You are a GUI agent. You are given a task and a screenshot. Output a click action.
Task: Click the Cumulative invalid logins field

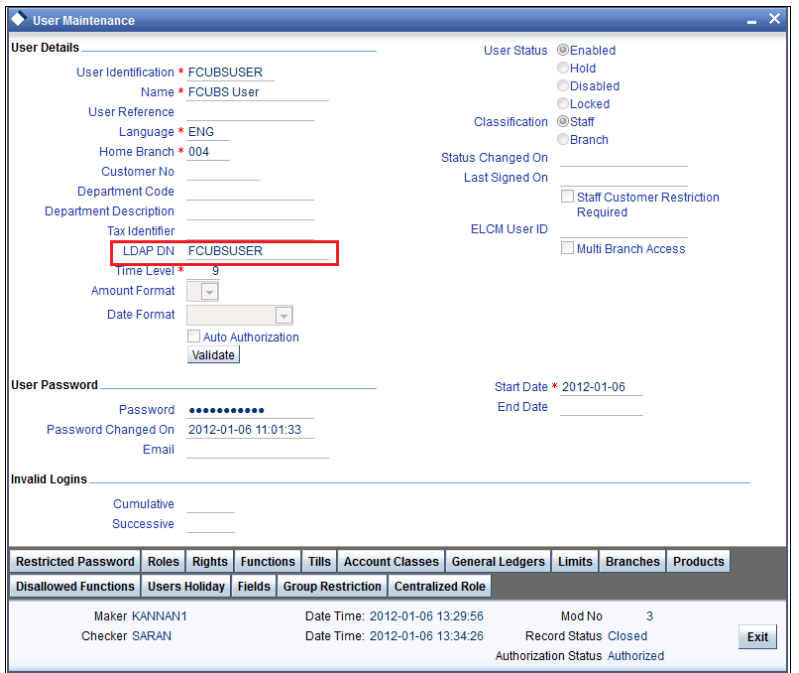tap(210, 504)
